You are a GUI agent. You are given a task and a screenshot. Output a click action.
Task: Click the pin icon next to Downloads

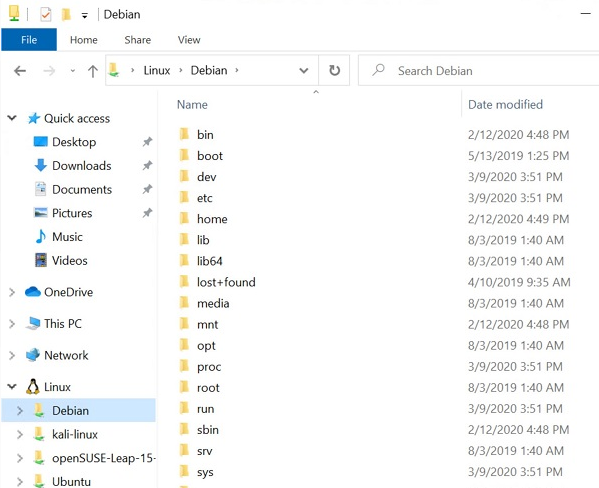coord(147,166)
